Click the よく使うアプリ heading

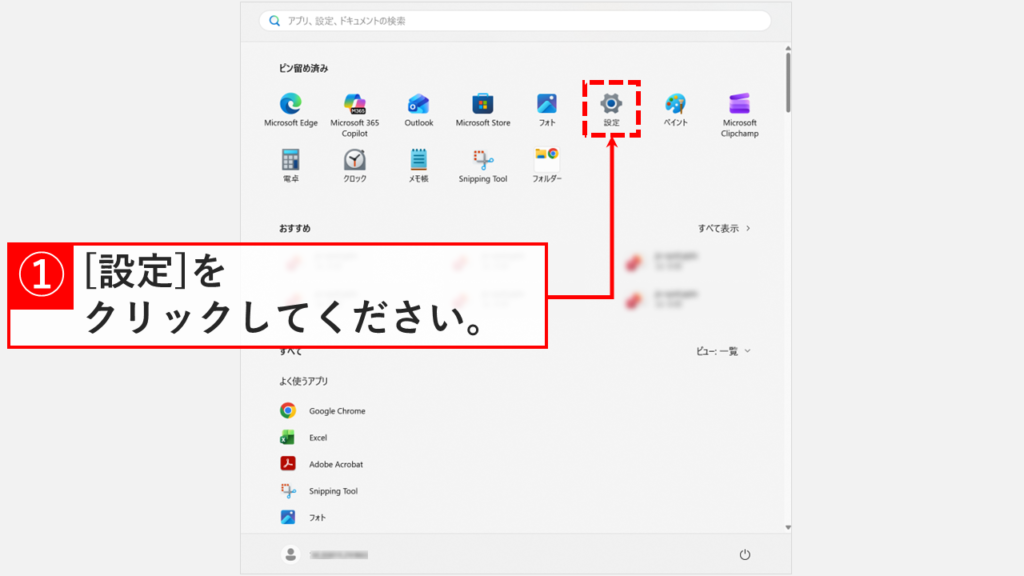pyautogui.click(x=304, y=381)
